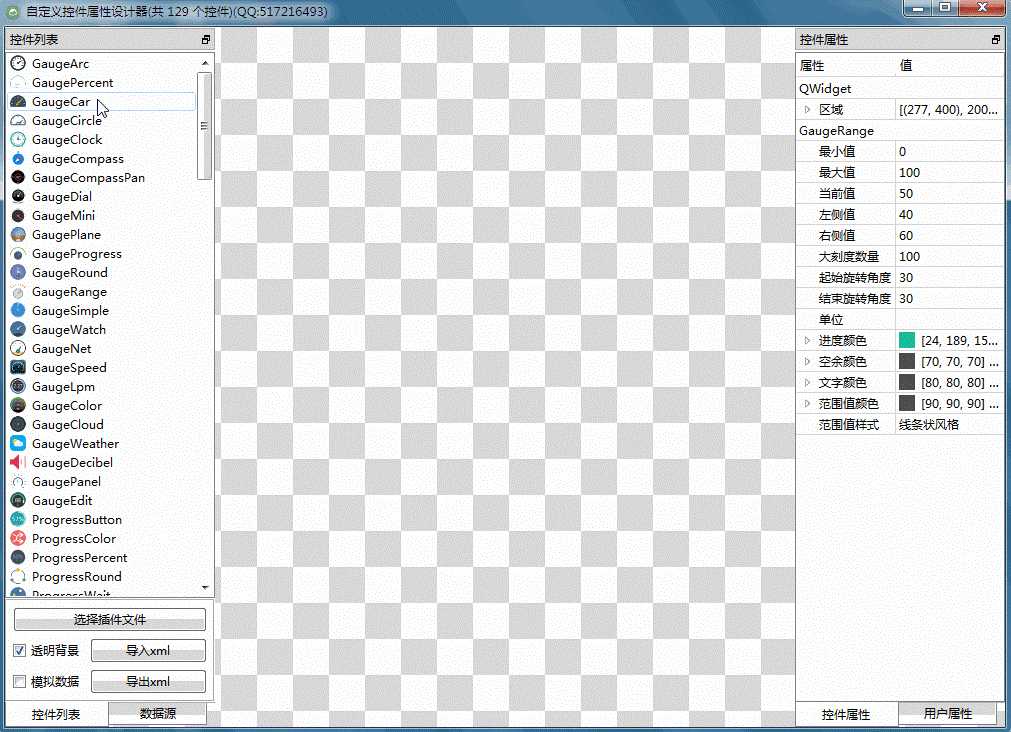Open the 用户属性 tab

(948, 713)
